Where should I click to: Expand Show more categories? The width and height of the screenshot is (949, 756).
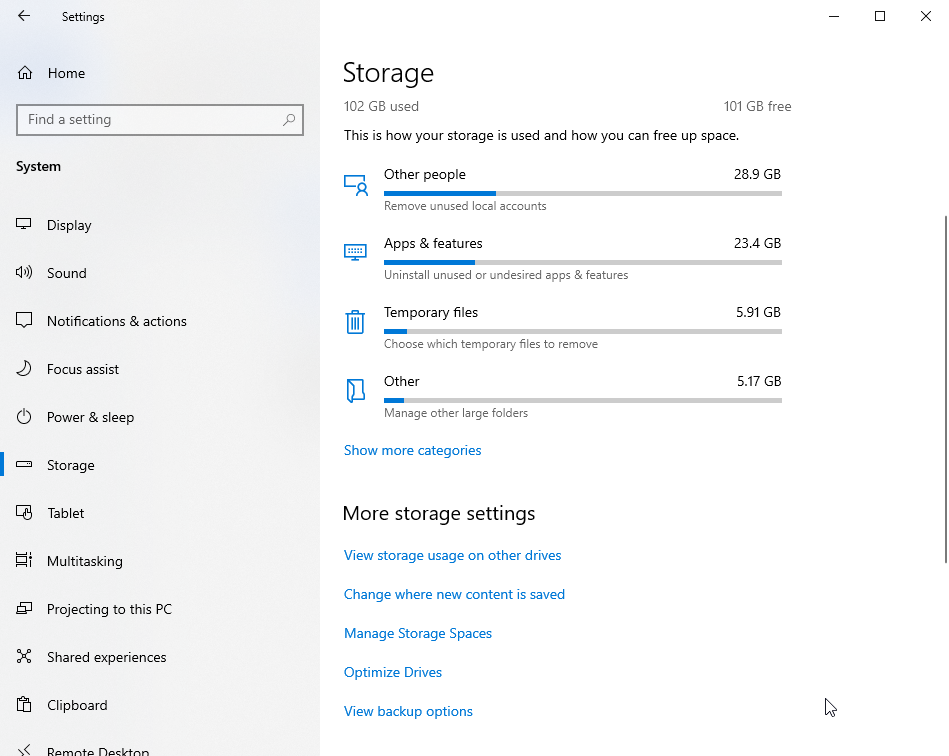click(x=412, y=450)
